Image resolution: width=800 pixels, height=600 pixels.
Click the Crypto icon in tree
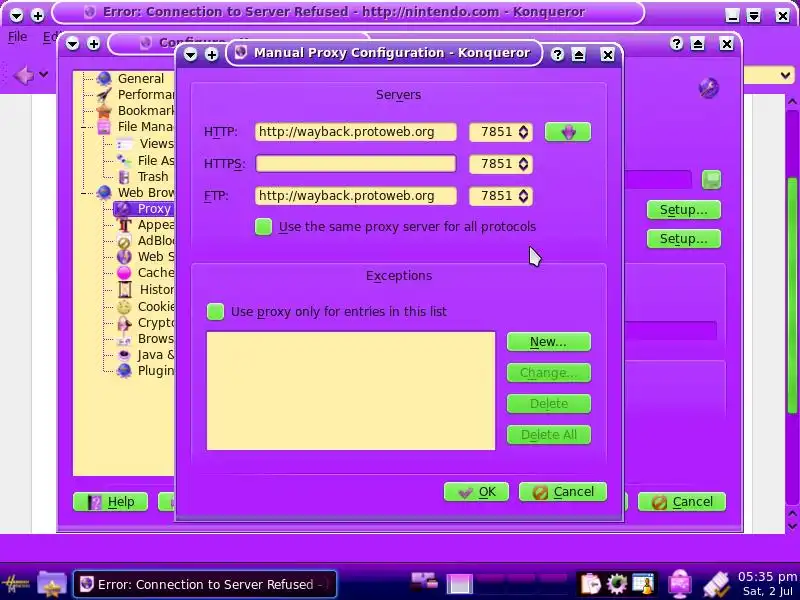point(124,323)
